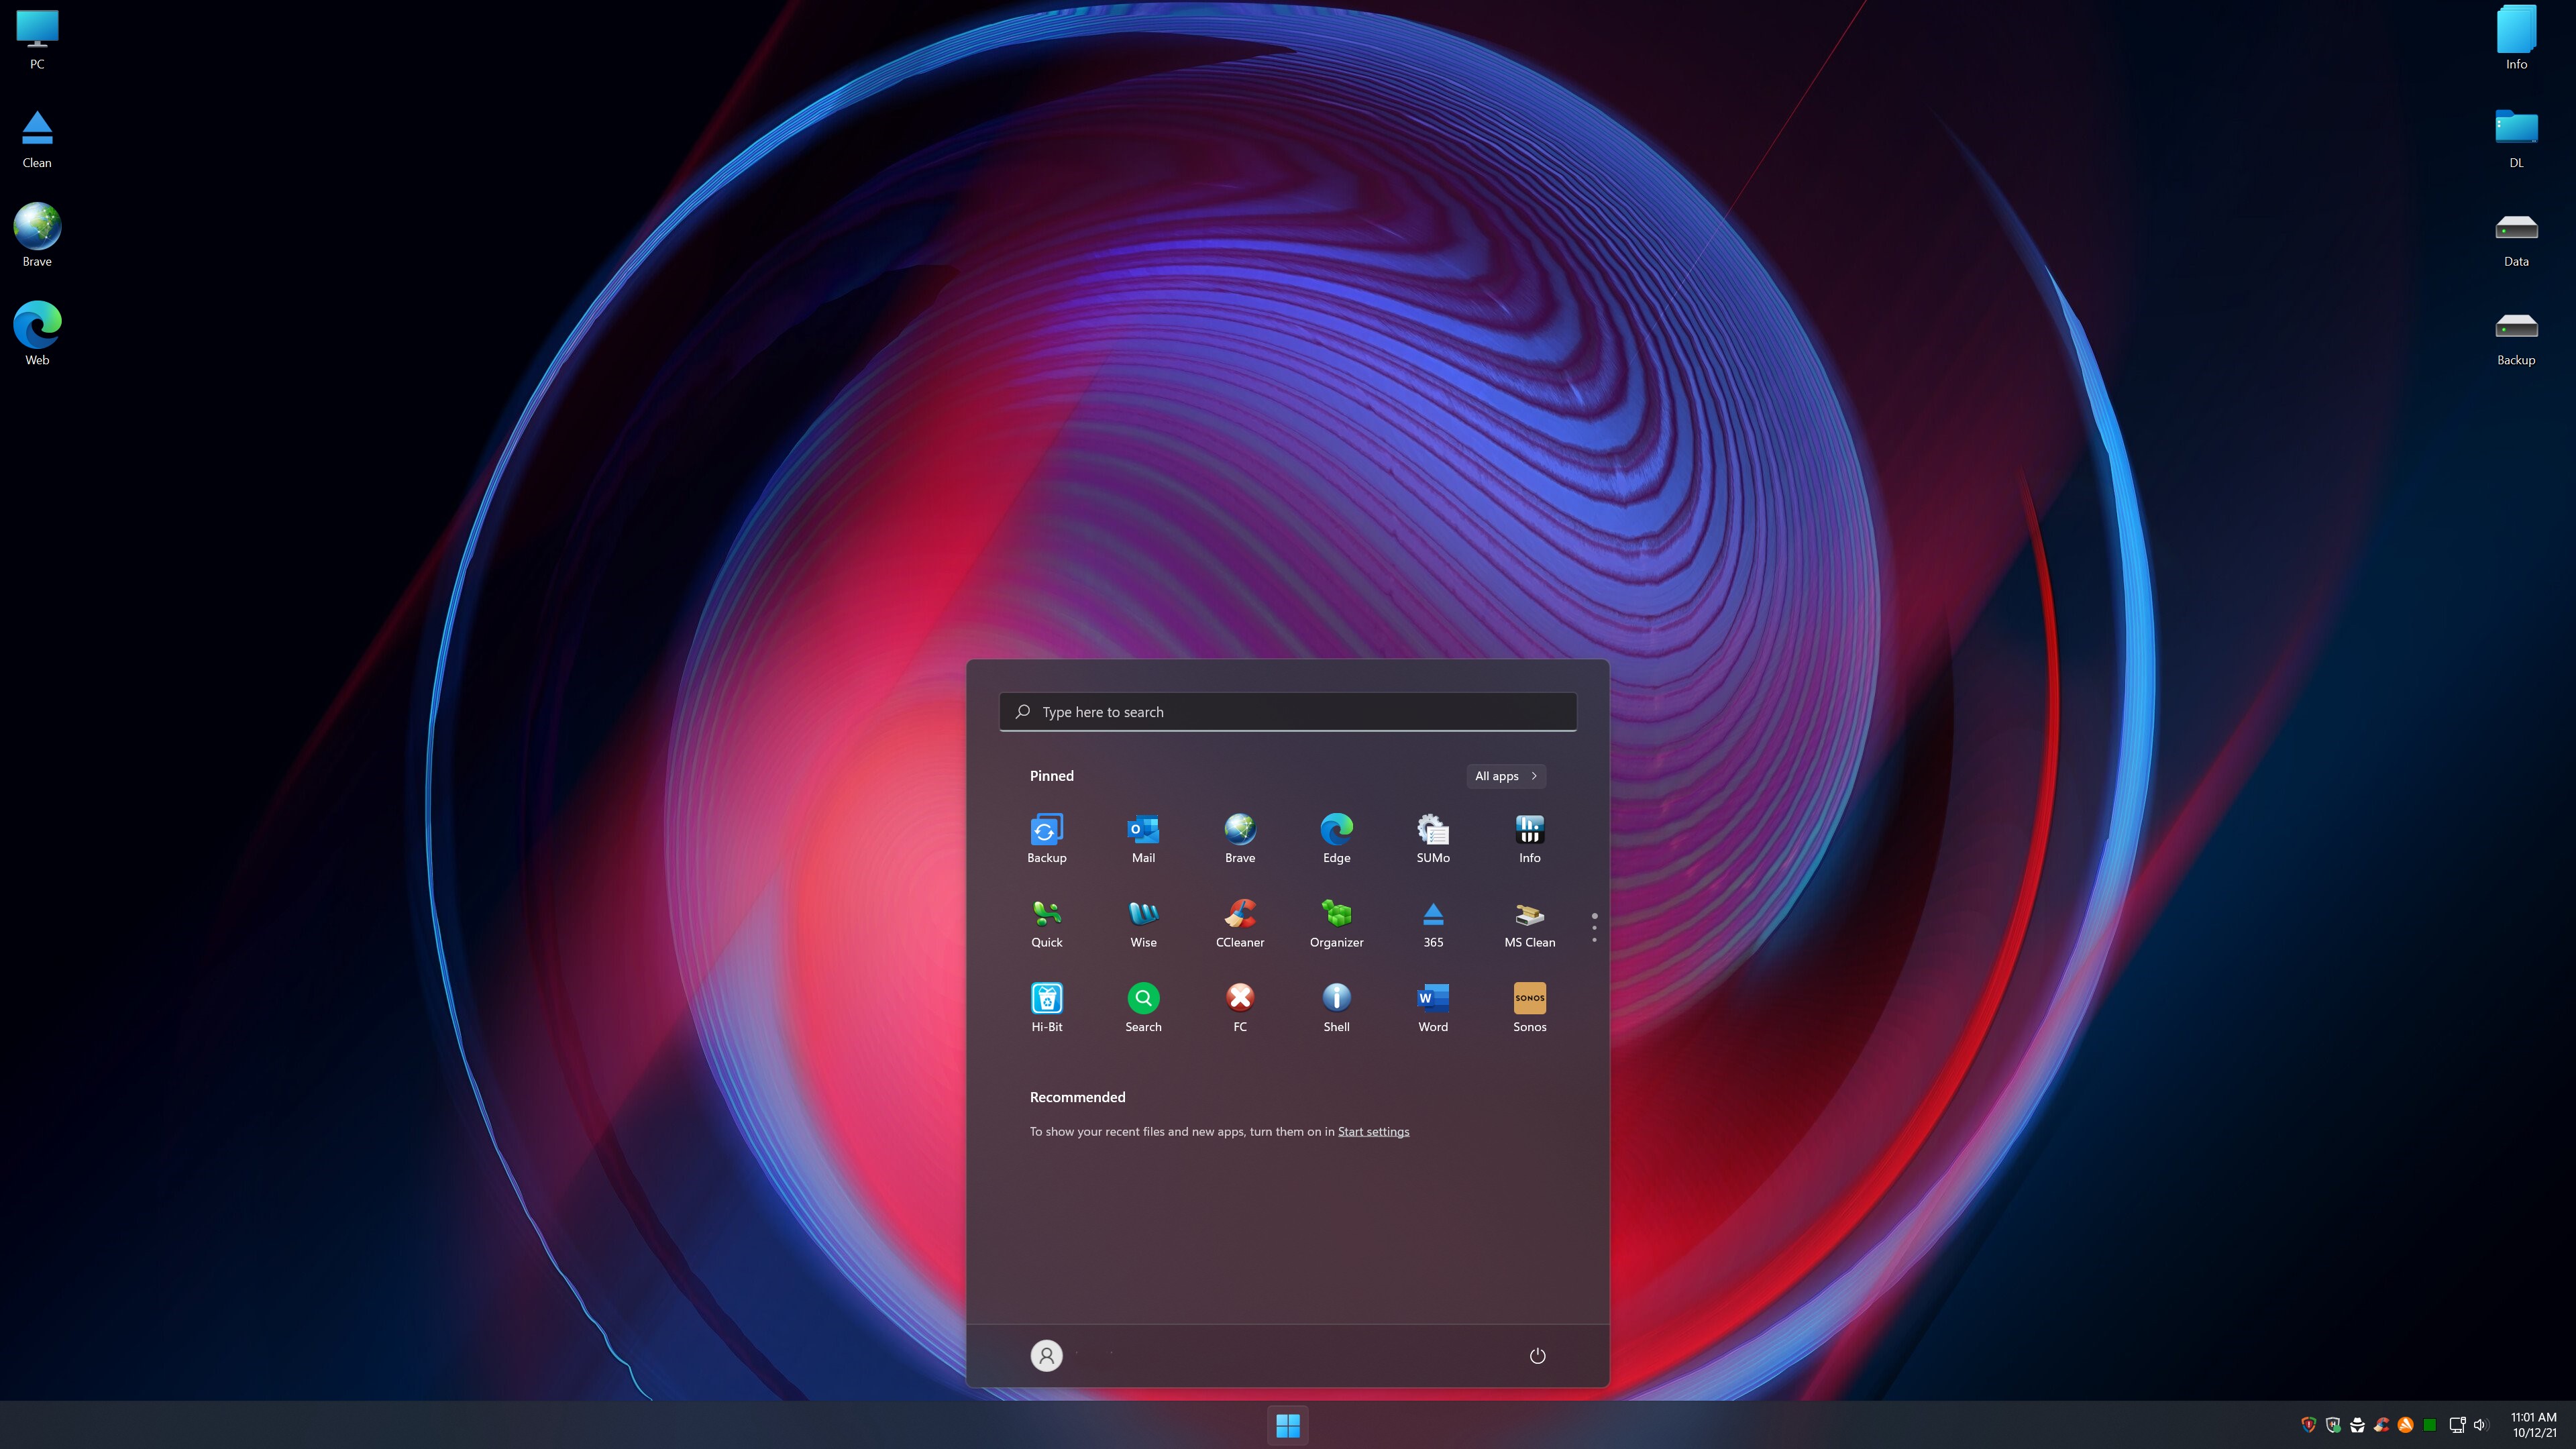Screen dimensions: 2576x1449
Task: Click the Type here to search box
Action: 1288,712
